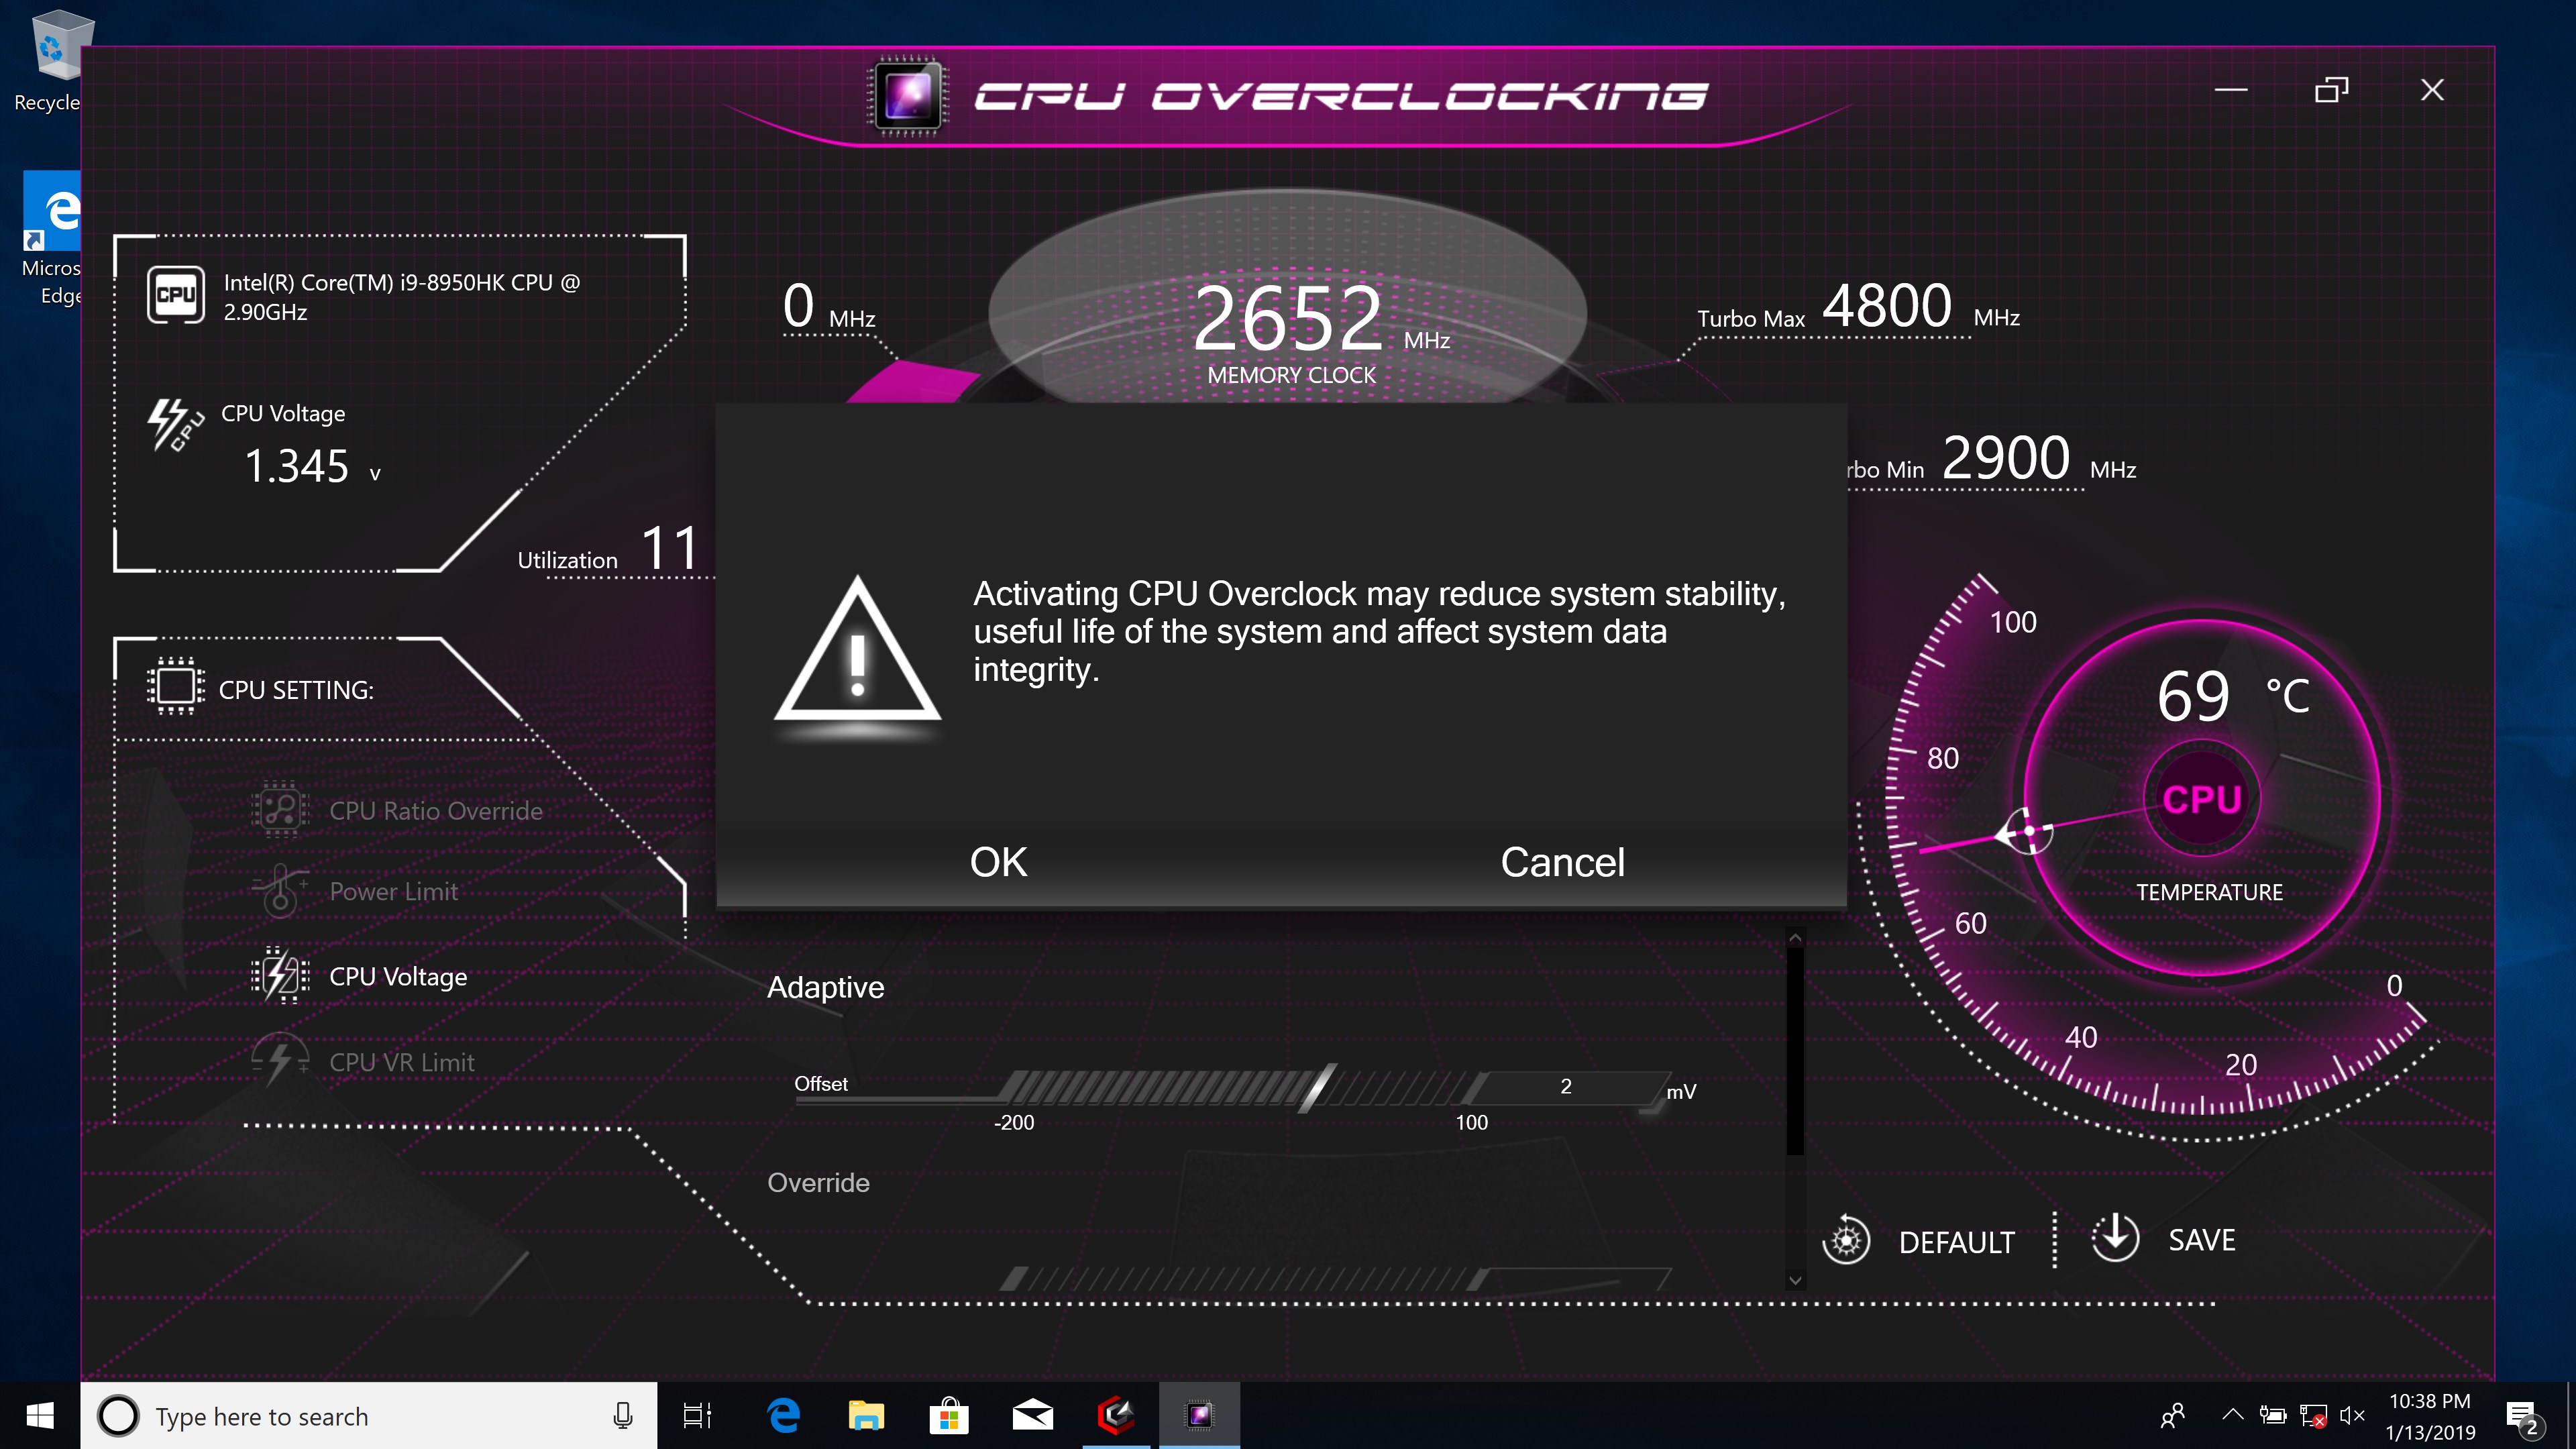Click the SAVE download arrow icon

point(2115,1238)
